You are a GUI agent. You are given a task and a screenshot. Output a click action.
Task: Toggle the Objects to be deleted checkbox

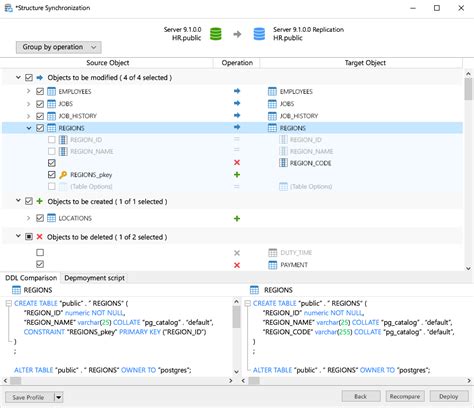point(29,237)
